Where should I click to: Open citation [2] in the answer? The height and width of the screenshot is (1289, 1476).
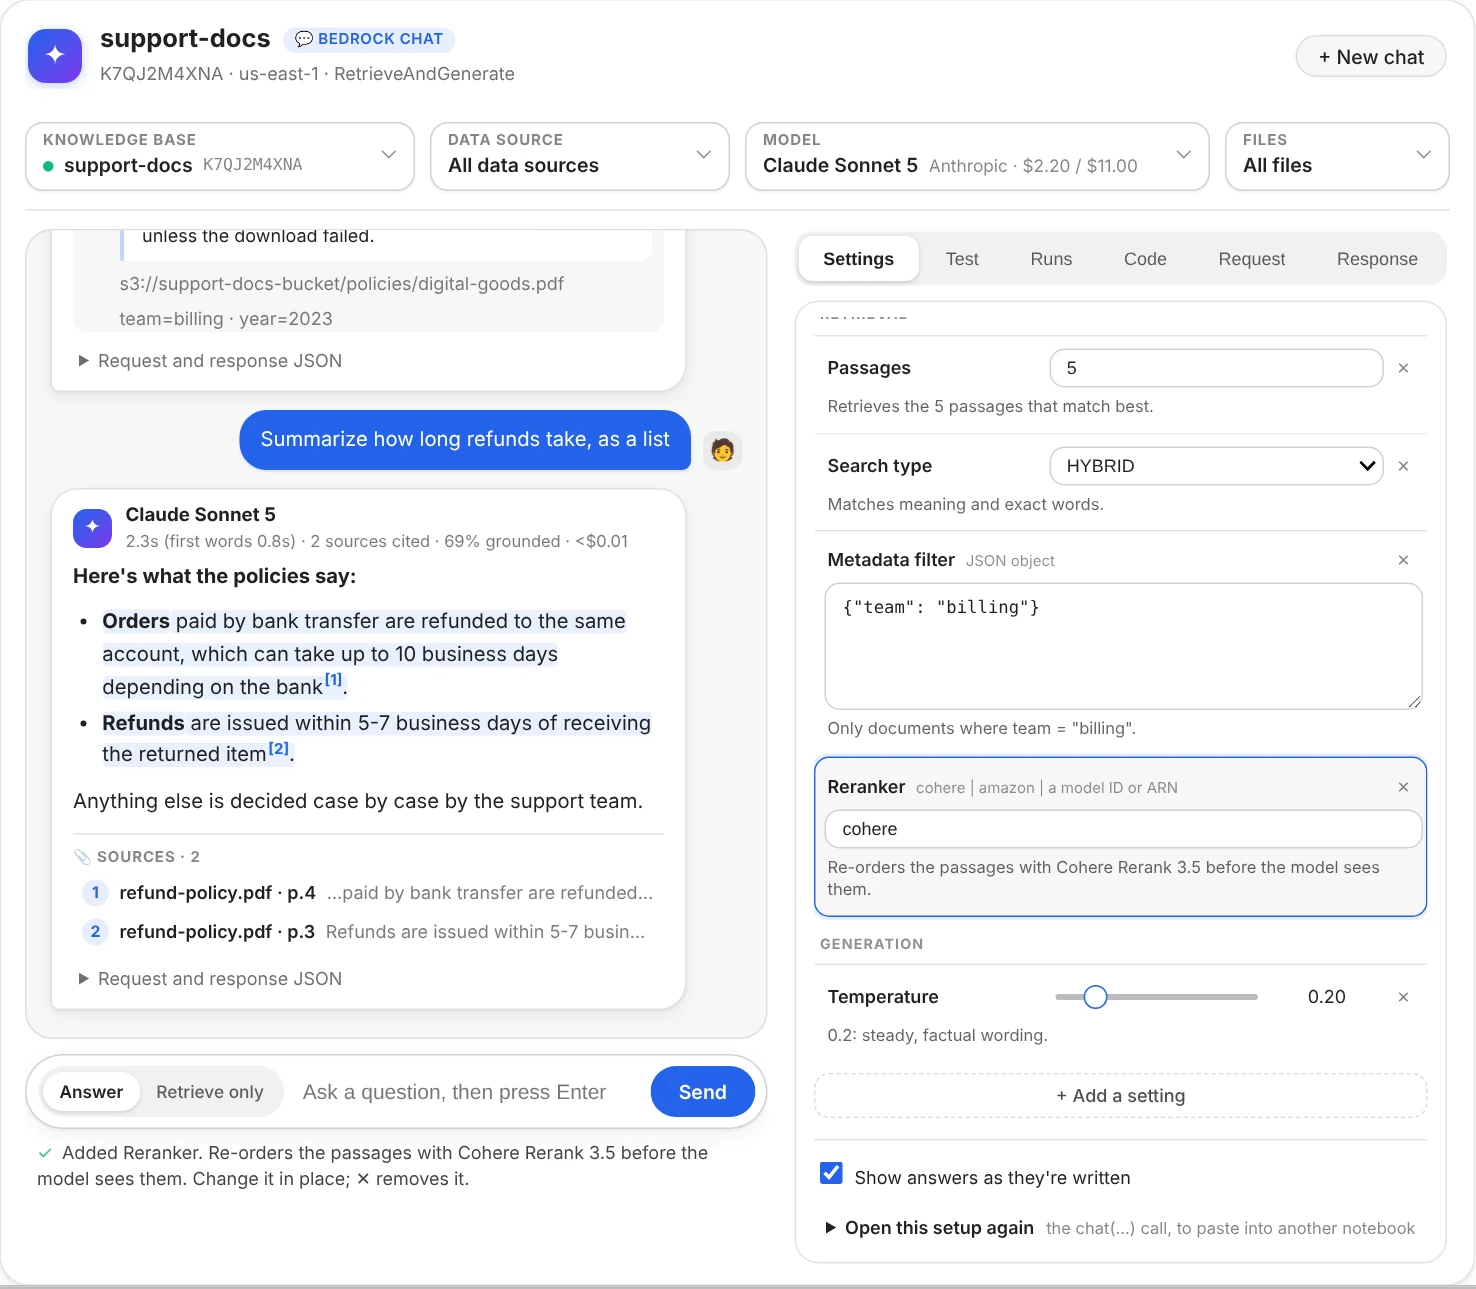point(278,748)
